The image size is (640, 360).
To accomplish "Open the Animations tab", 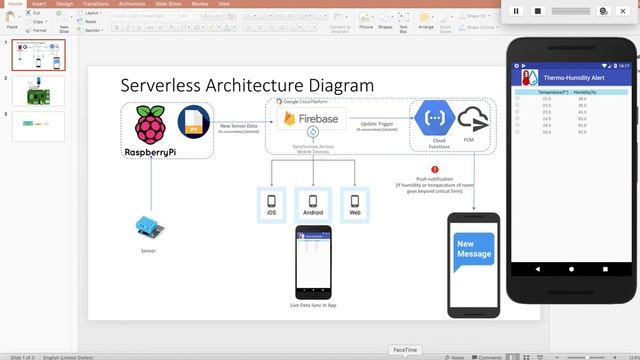I will 132,4.
